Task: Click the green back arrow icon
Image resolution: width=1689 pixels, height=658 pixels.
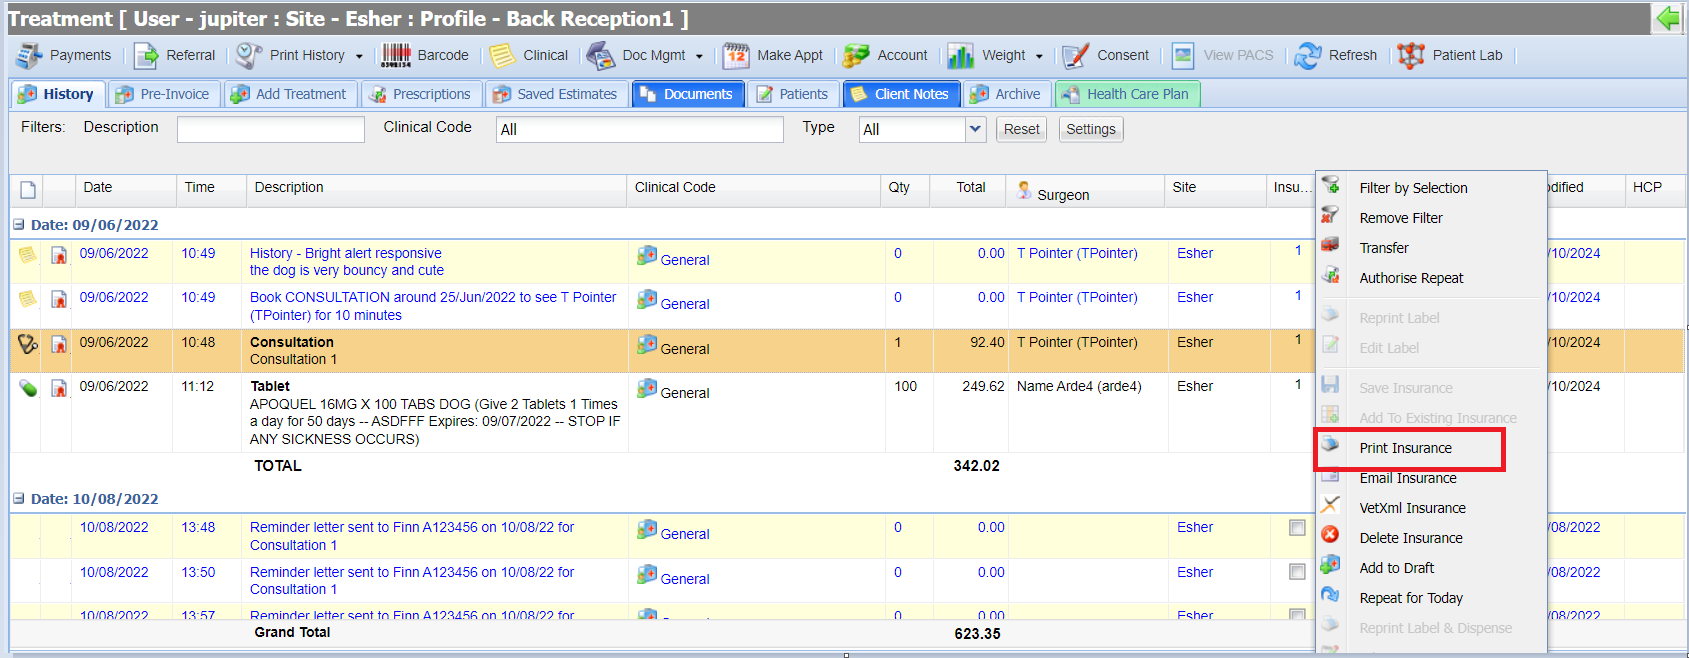Action: point(1668,18)
